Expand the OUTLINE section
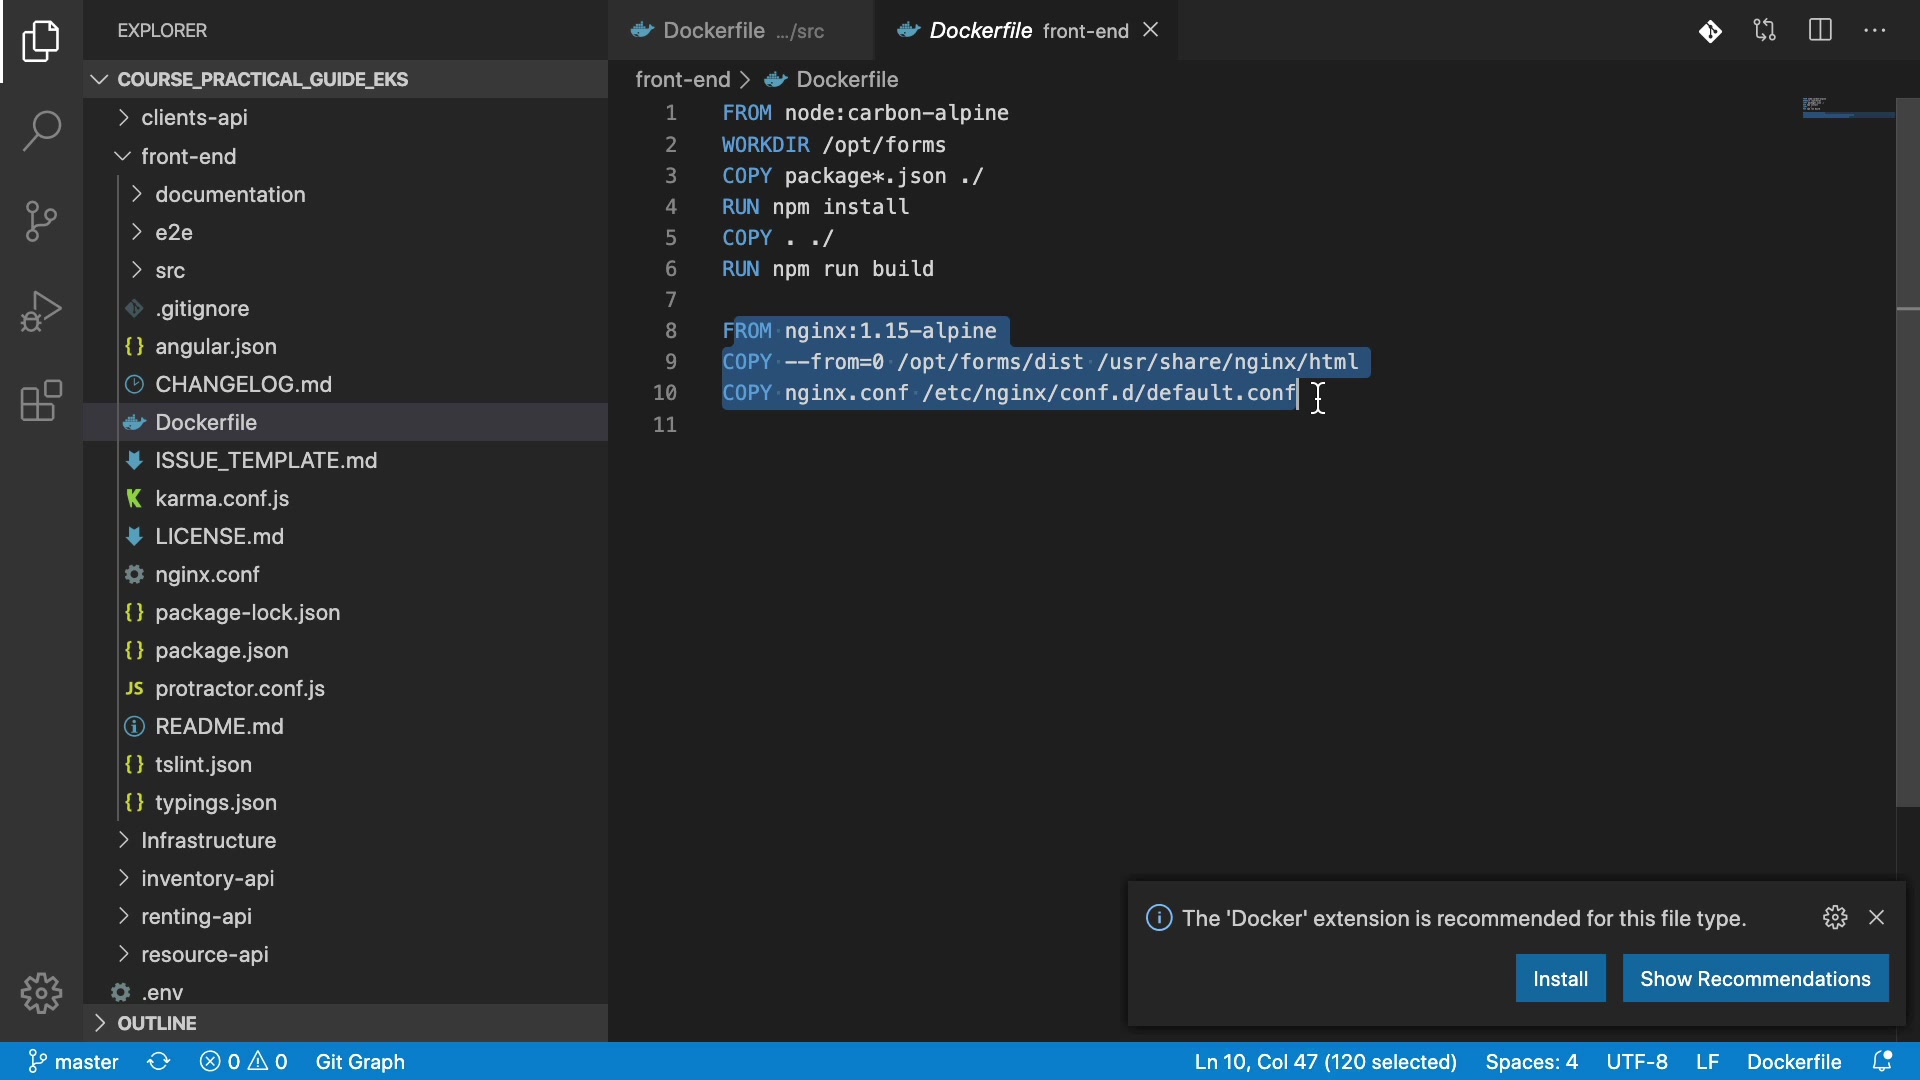The width and height of the screenshot is (1920, 1080). coord(157,1024)
